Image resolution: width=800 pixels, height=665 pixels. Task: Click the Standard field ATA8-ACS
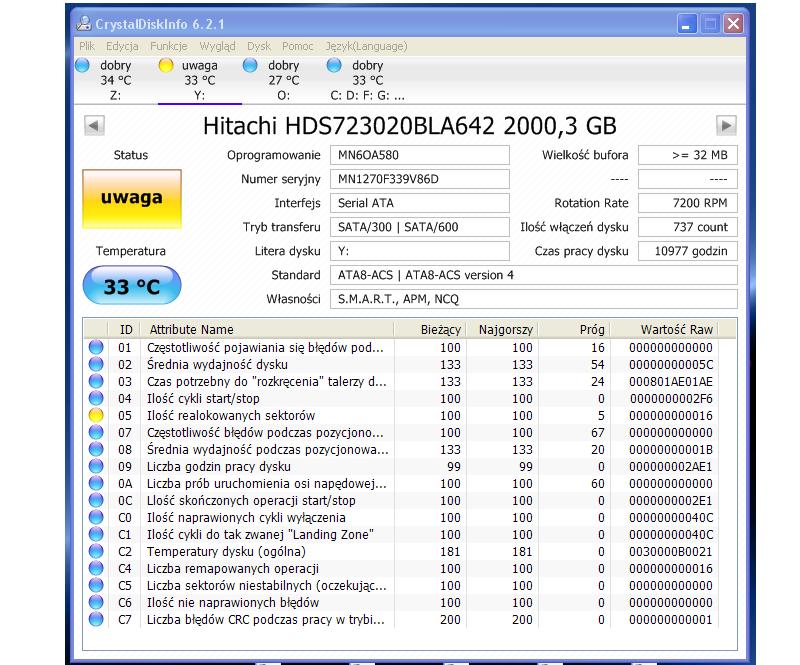point(534,275)
